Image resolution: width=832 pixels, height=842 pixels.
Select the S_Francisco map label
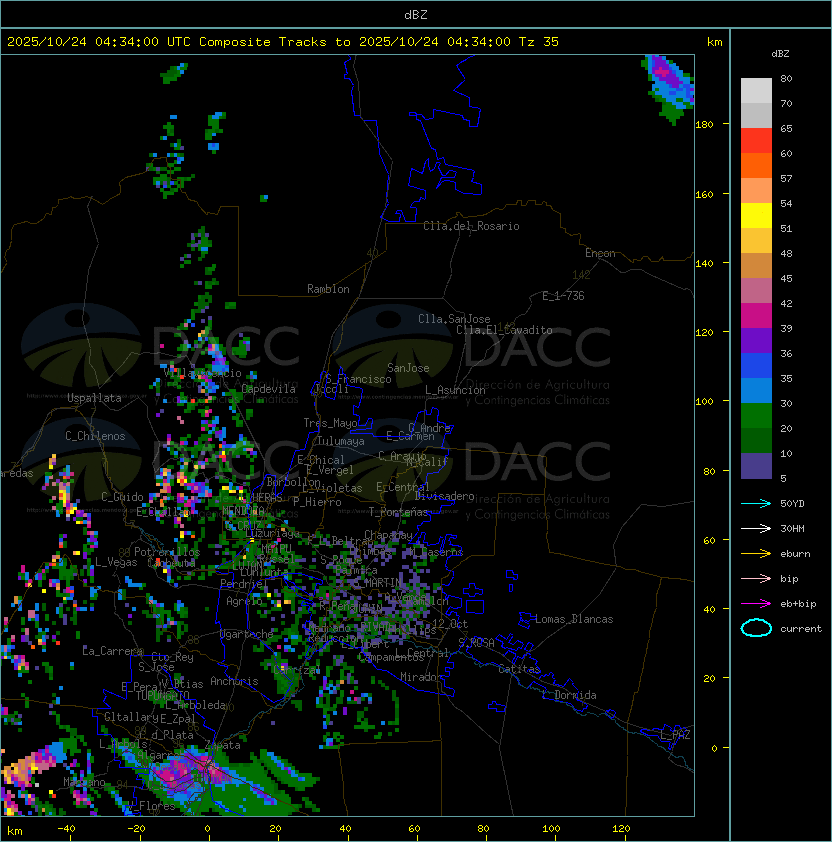coord(358,379)
